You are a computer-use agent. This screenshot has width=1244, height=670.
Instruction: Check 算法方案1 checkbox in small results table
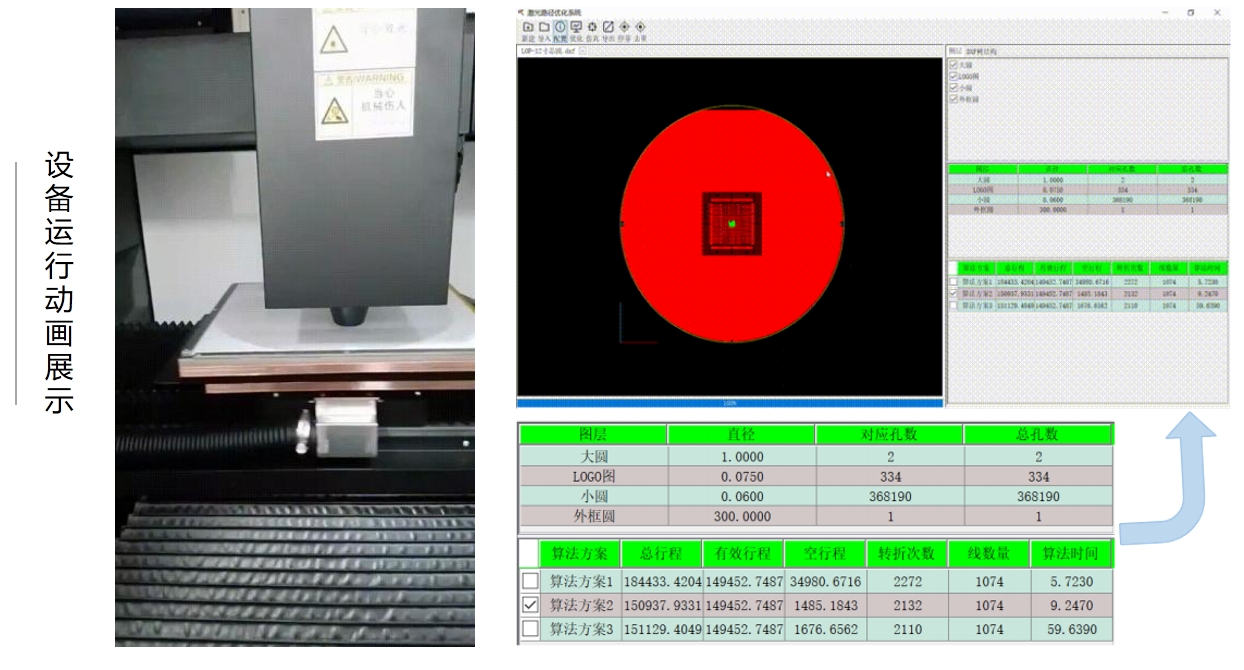coord(953,284)
